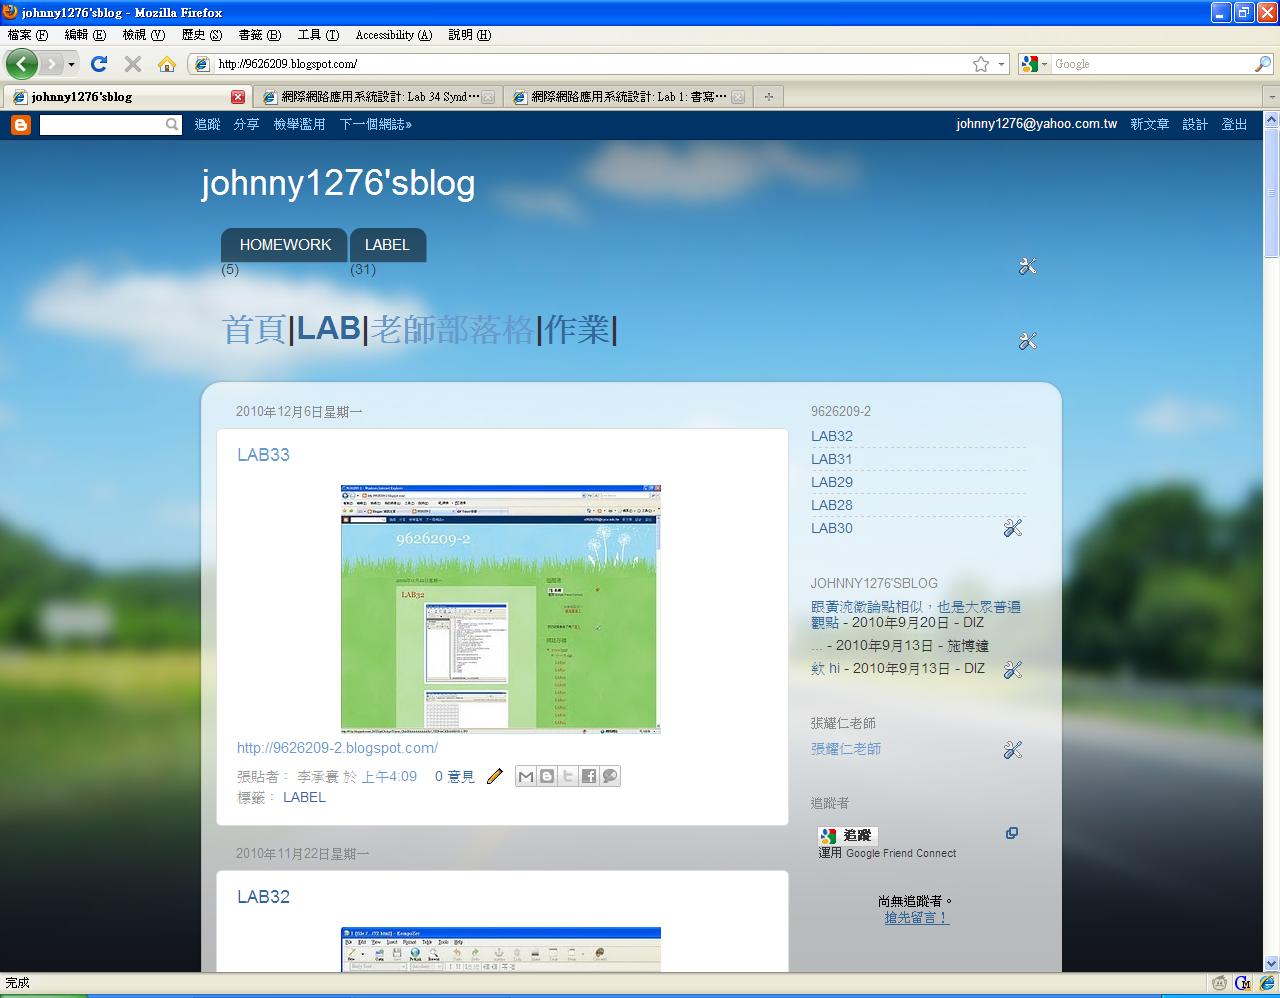
Task: Open the 作業 page link
Action: 577,329
